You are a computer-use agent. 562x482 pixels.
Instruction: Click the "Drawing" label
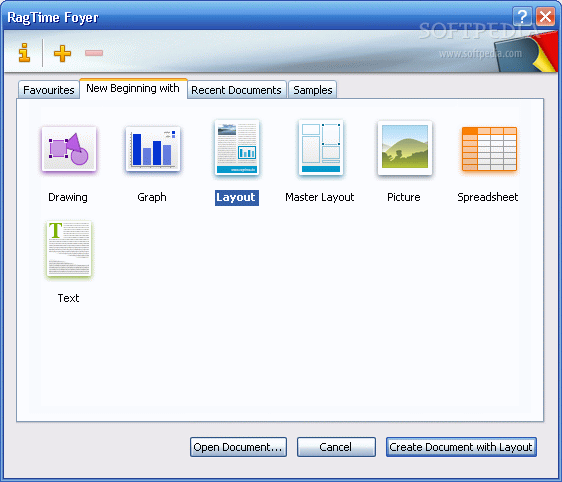coord(68,197)
